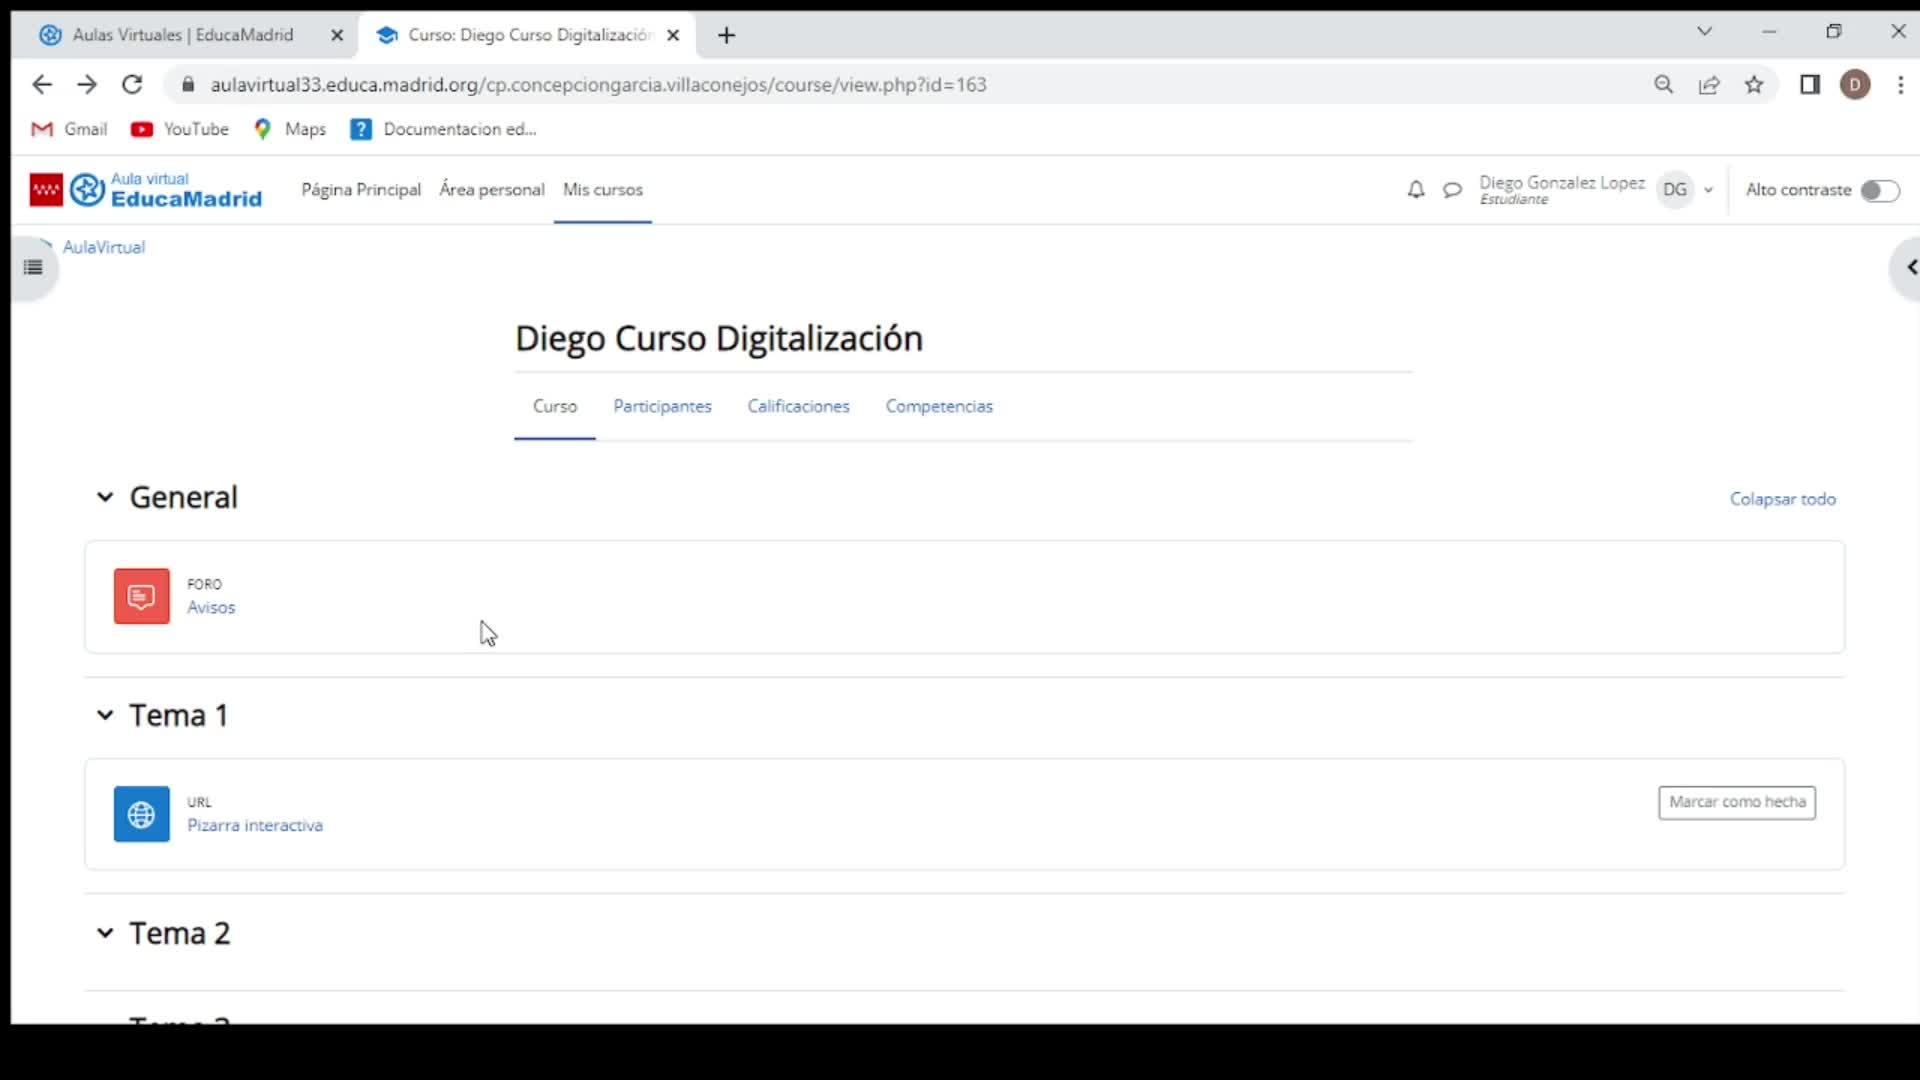Collapse the General section
This screenshot has height=1080, width=1920.
click(x=105, y=497)
